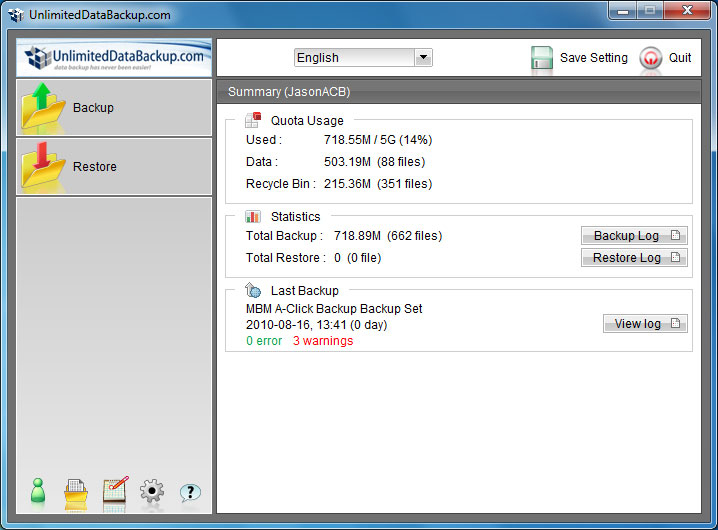718x530 pixels.
Task: Click '215.36M (351 files)' recycle bin value
Action: pyautogui.click(x=378, y=184)
